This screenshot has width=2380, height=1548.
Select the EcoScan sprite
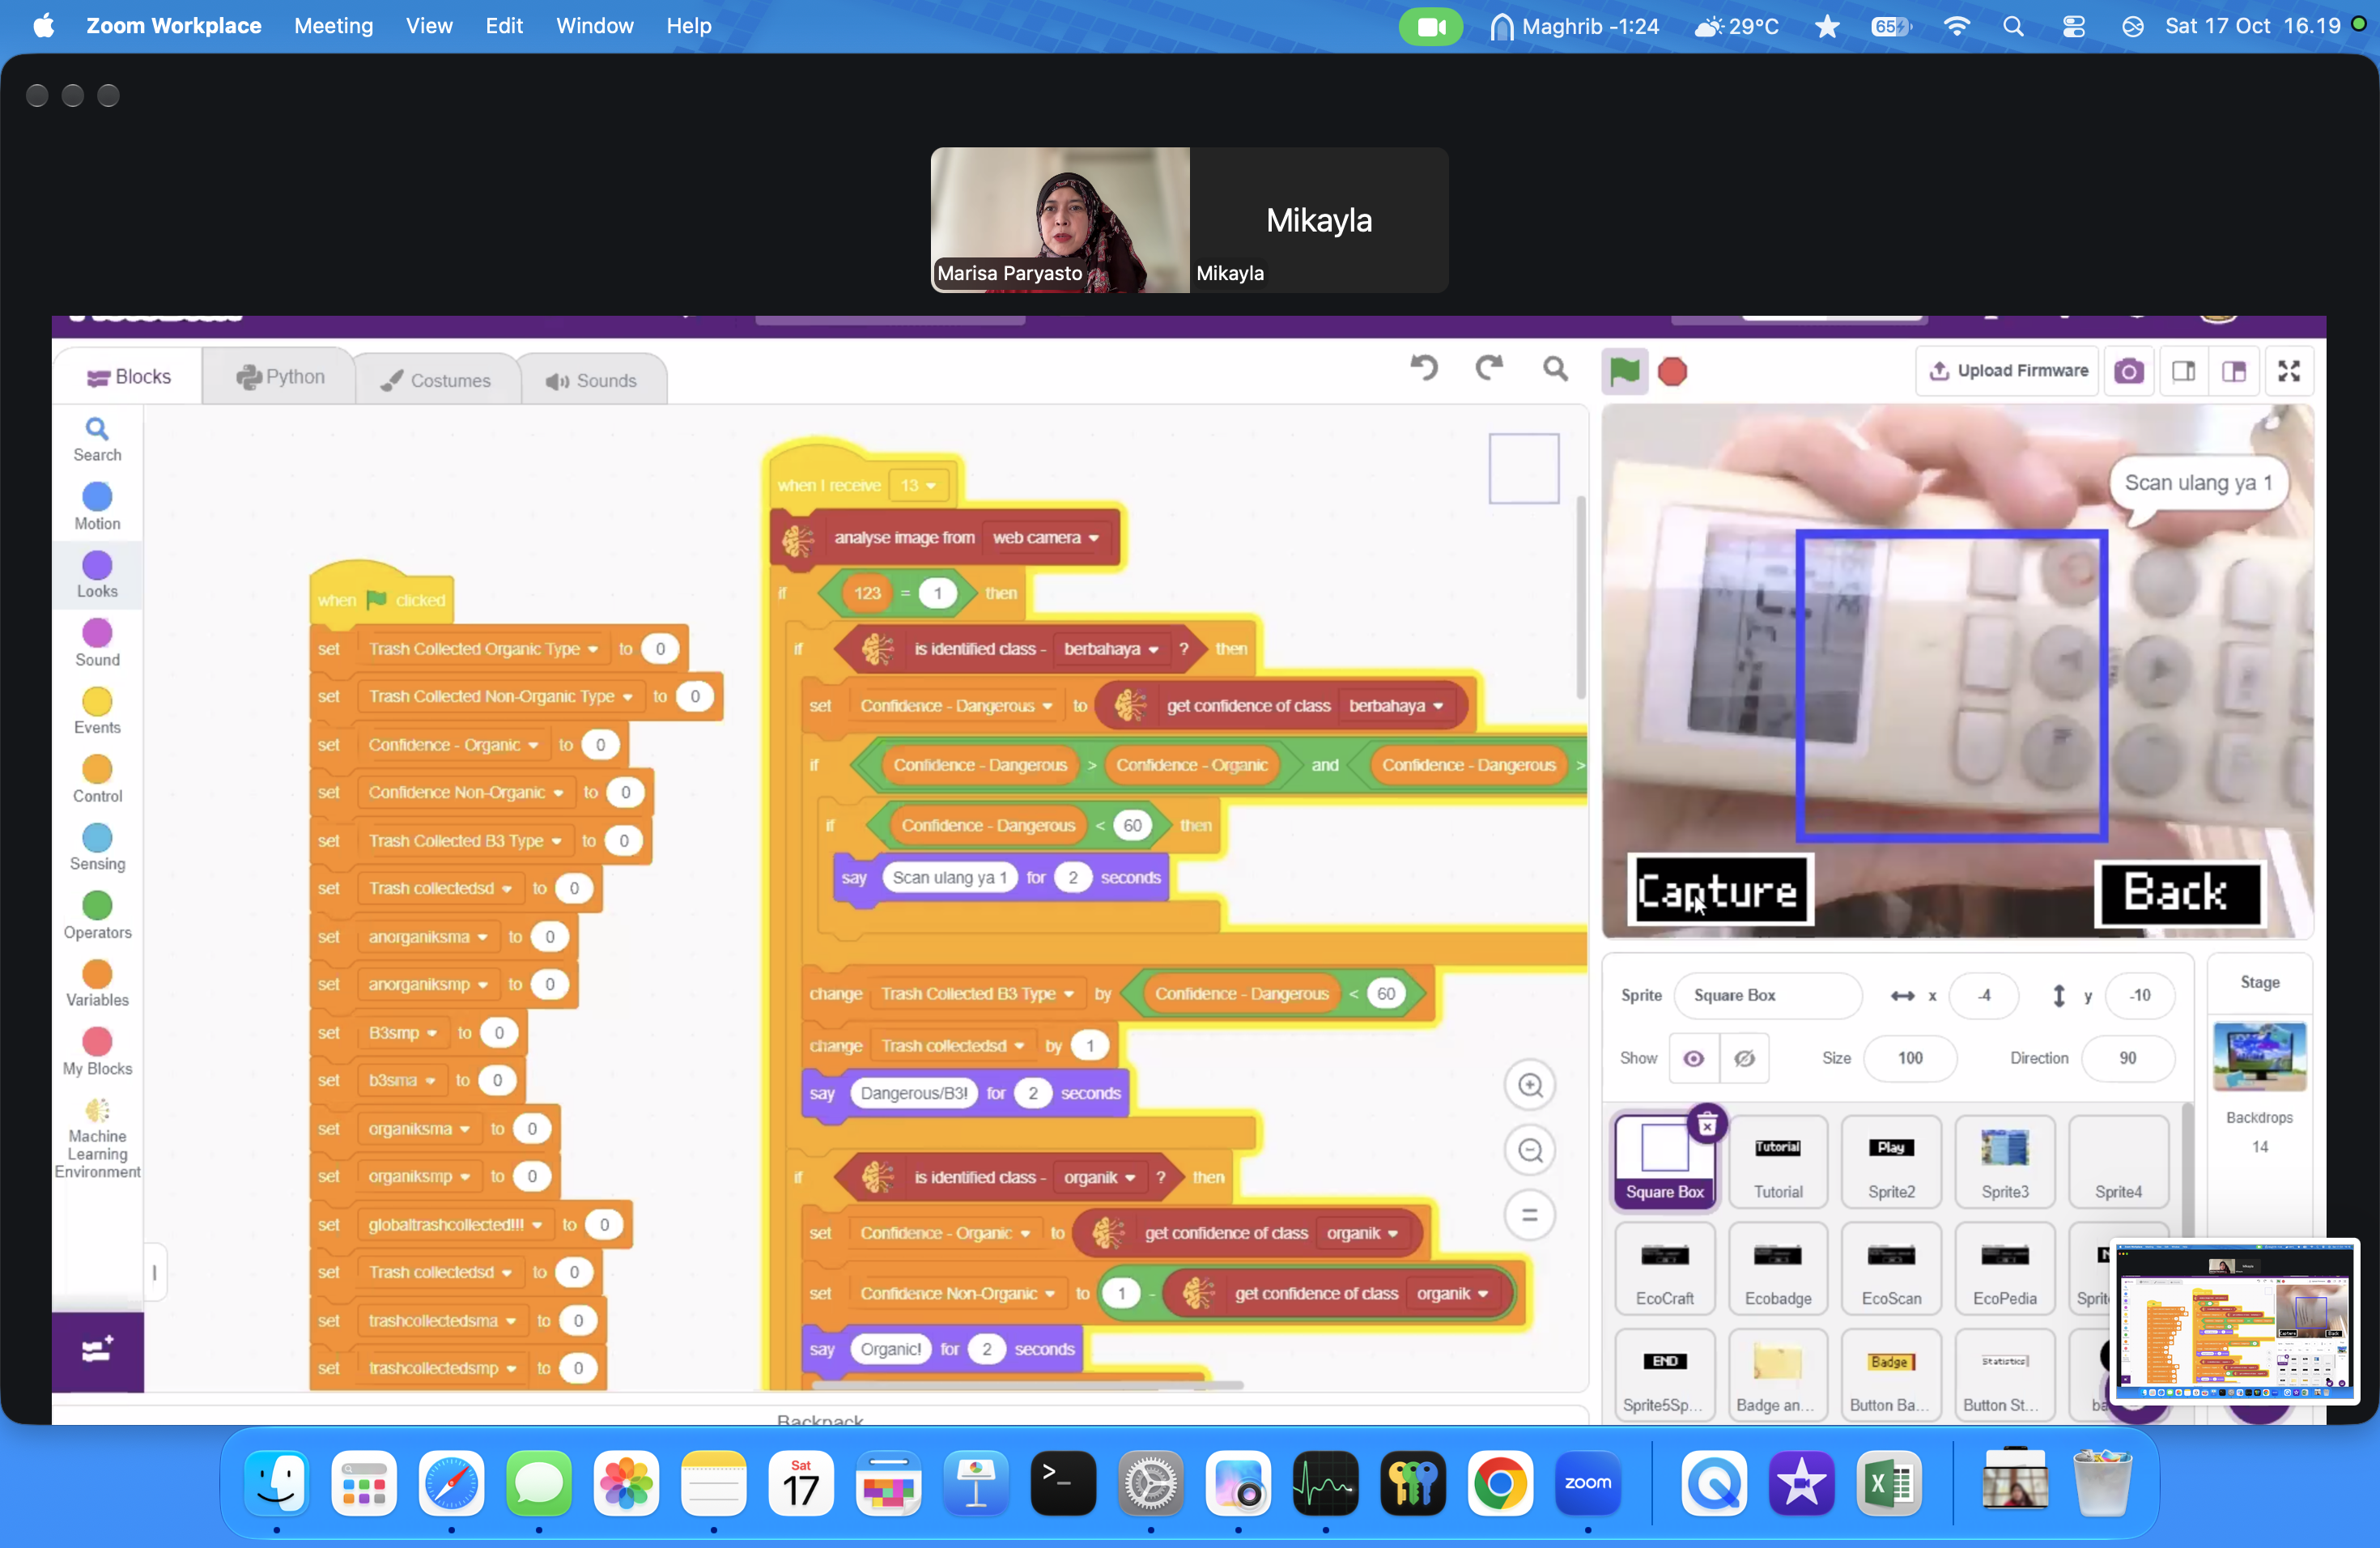tap(1891, 1269)
